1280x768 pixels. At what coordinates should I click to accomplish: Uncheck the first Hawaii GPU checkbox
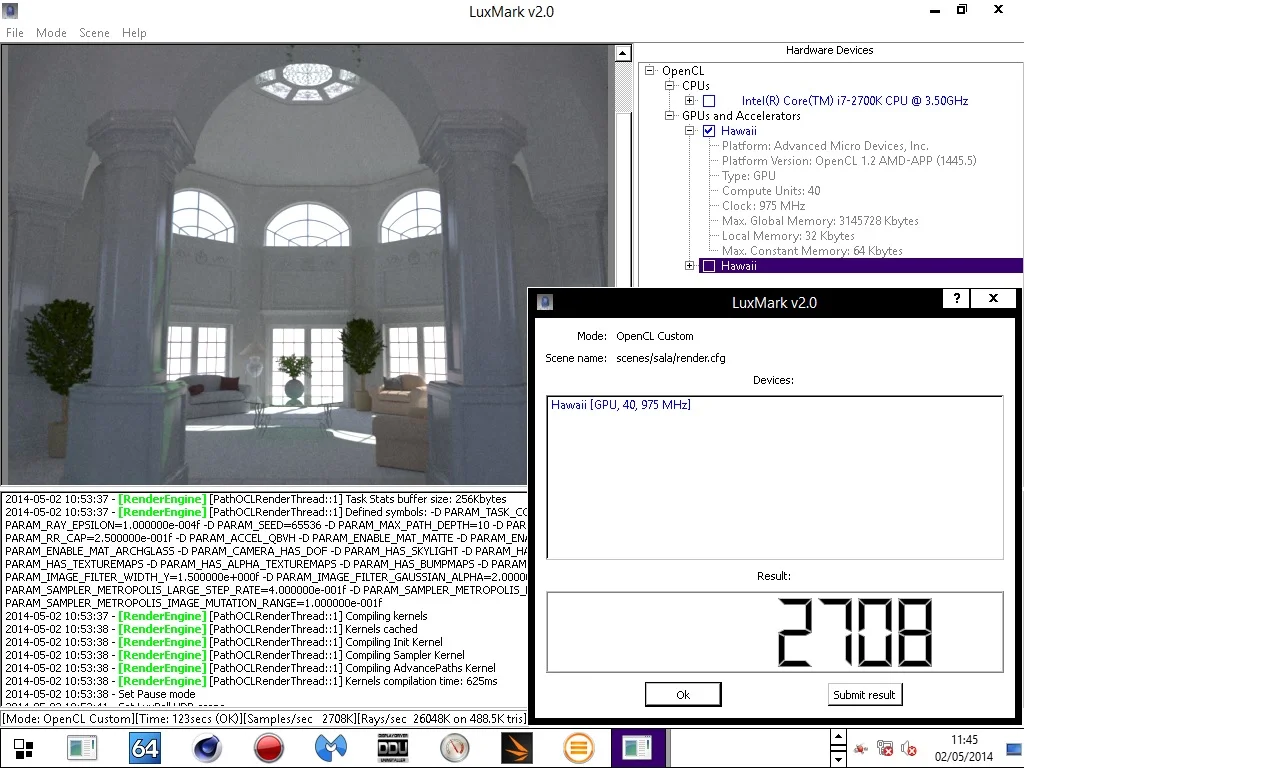tap(709, 131)
